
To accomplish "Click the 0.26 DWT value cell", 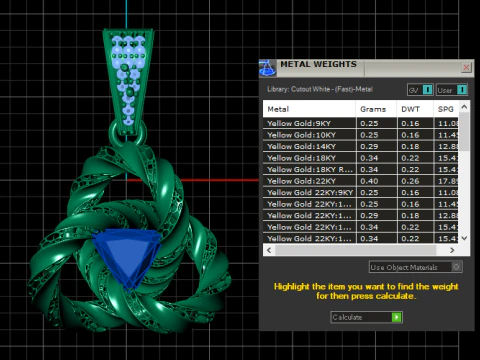I will (x=415, y=181).
